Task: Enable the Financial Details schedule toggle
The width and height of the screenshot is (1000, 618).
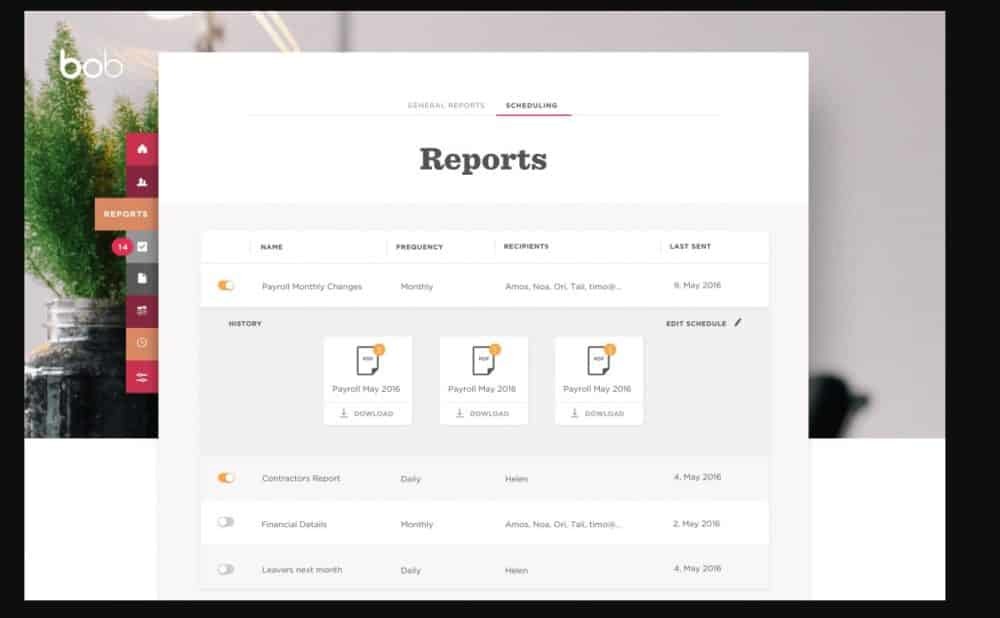Action: click(226, 523)
